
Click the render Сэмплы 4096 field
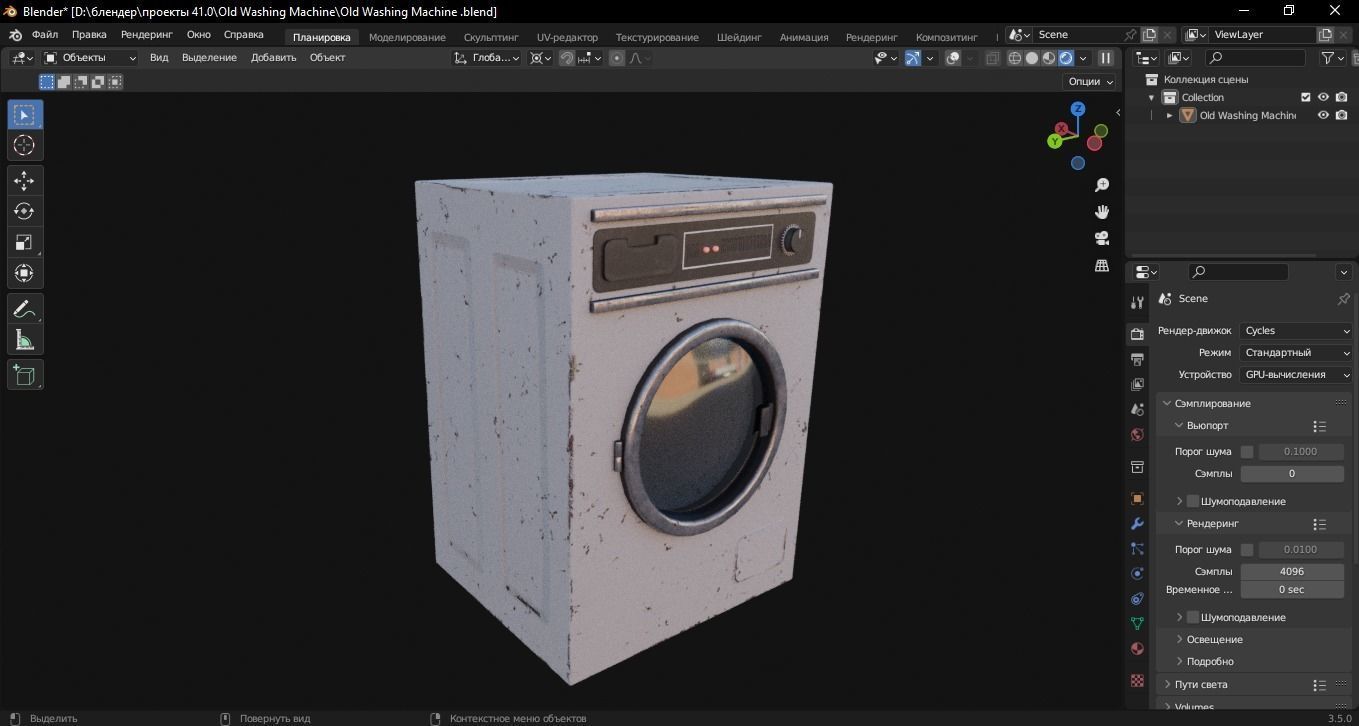1292,572
